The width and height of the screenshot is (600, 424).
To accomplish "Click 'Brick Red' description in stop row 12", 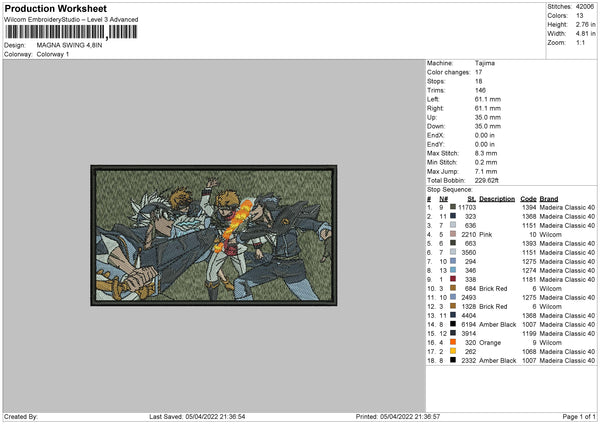I will [x=493, y=307].
